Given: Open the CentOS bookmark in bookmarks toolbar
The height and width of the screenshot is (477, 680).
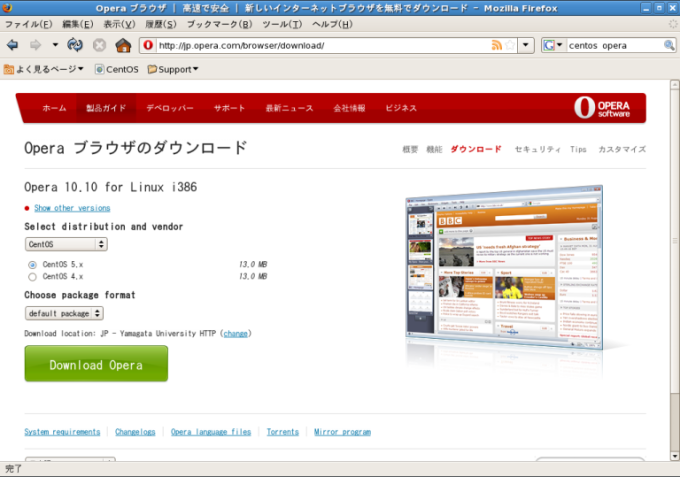Looking at the screenshot, I should (116, 69).
